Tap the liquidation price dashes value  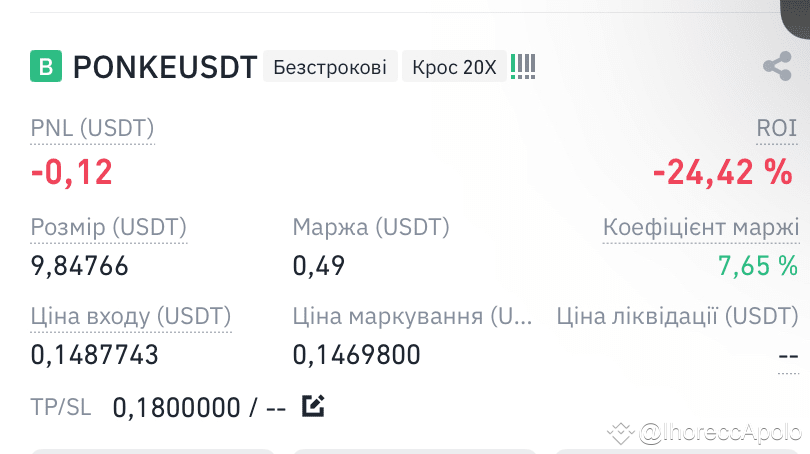pos(788,356)
